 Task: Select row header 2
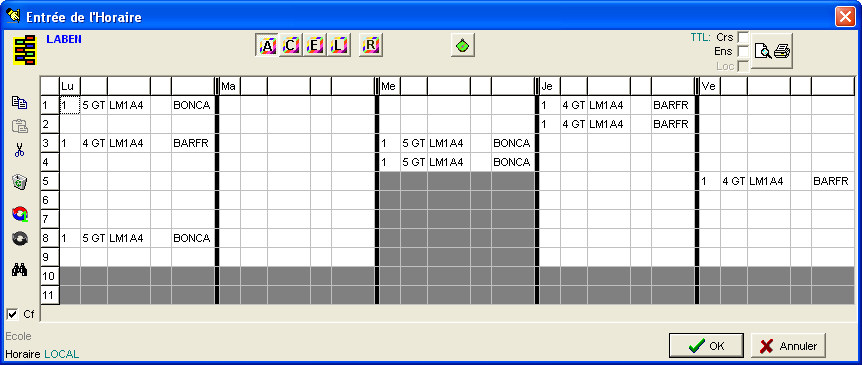coord(50,124)
